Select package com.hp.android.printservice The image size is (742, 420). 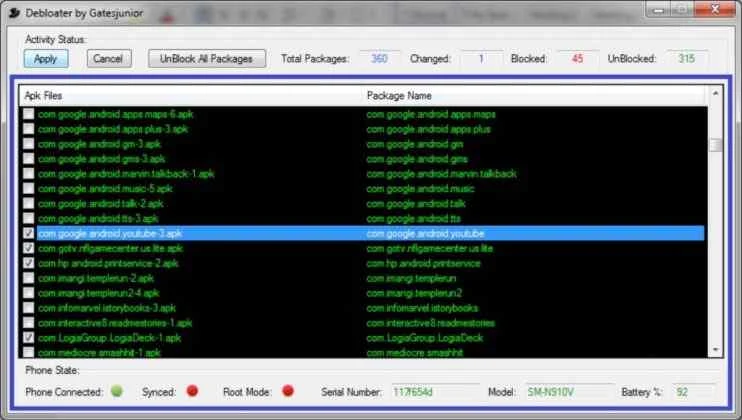pos(424,263)
